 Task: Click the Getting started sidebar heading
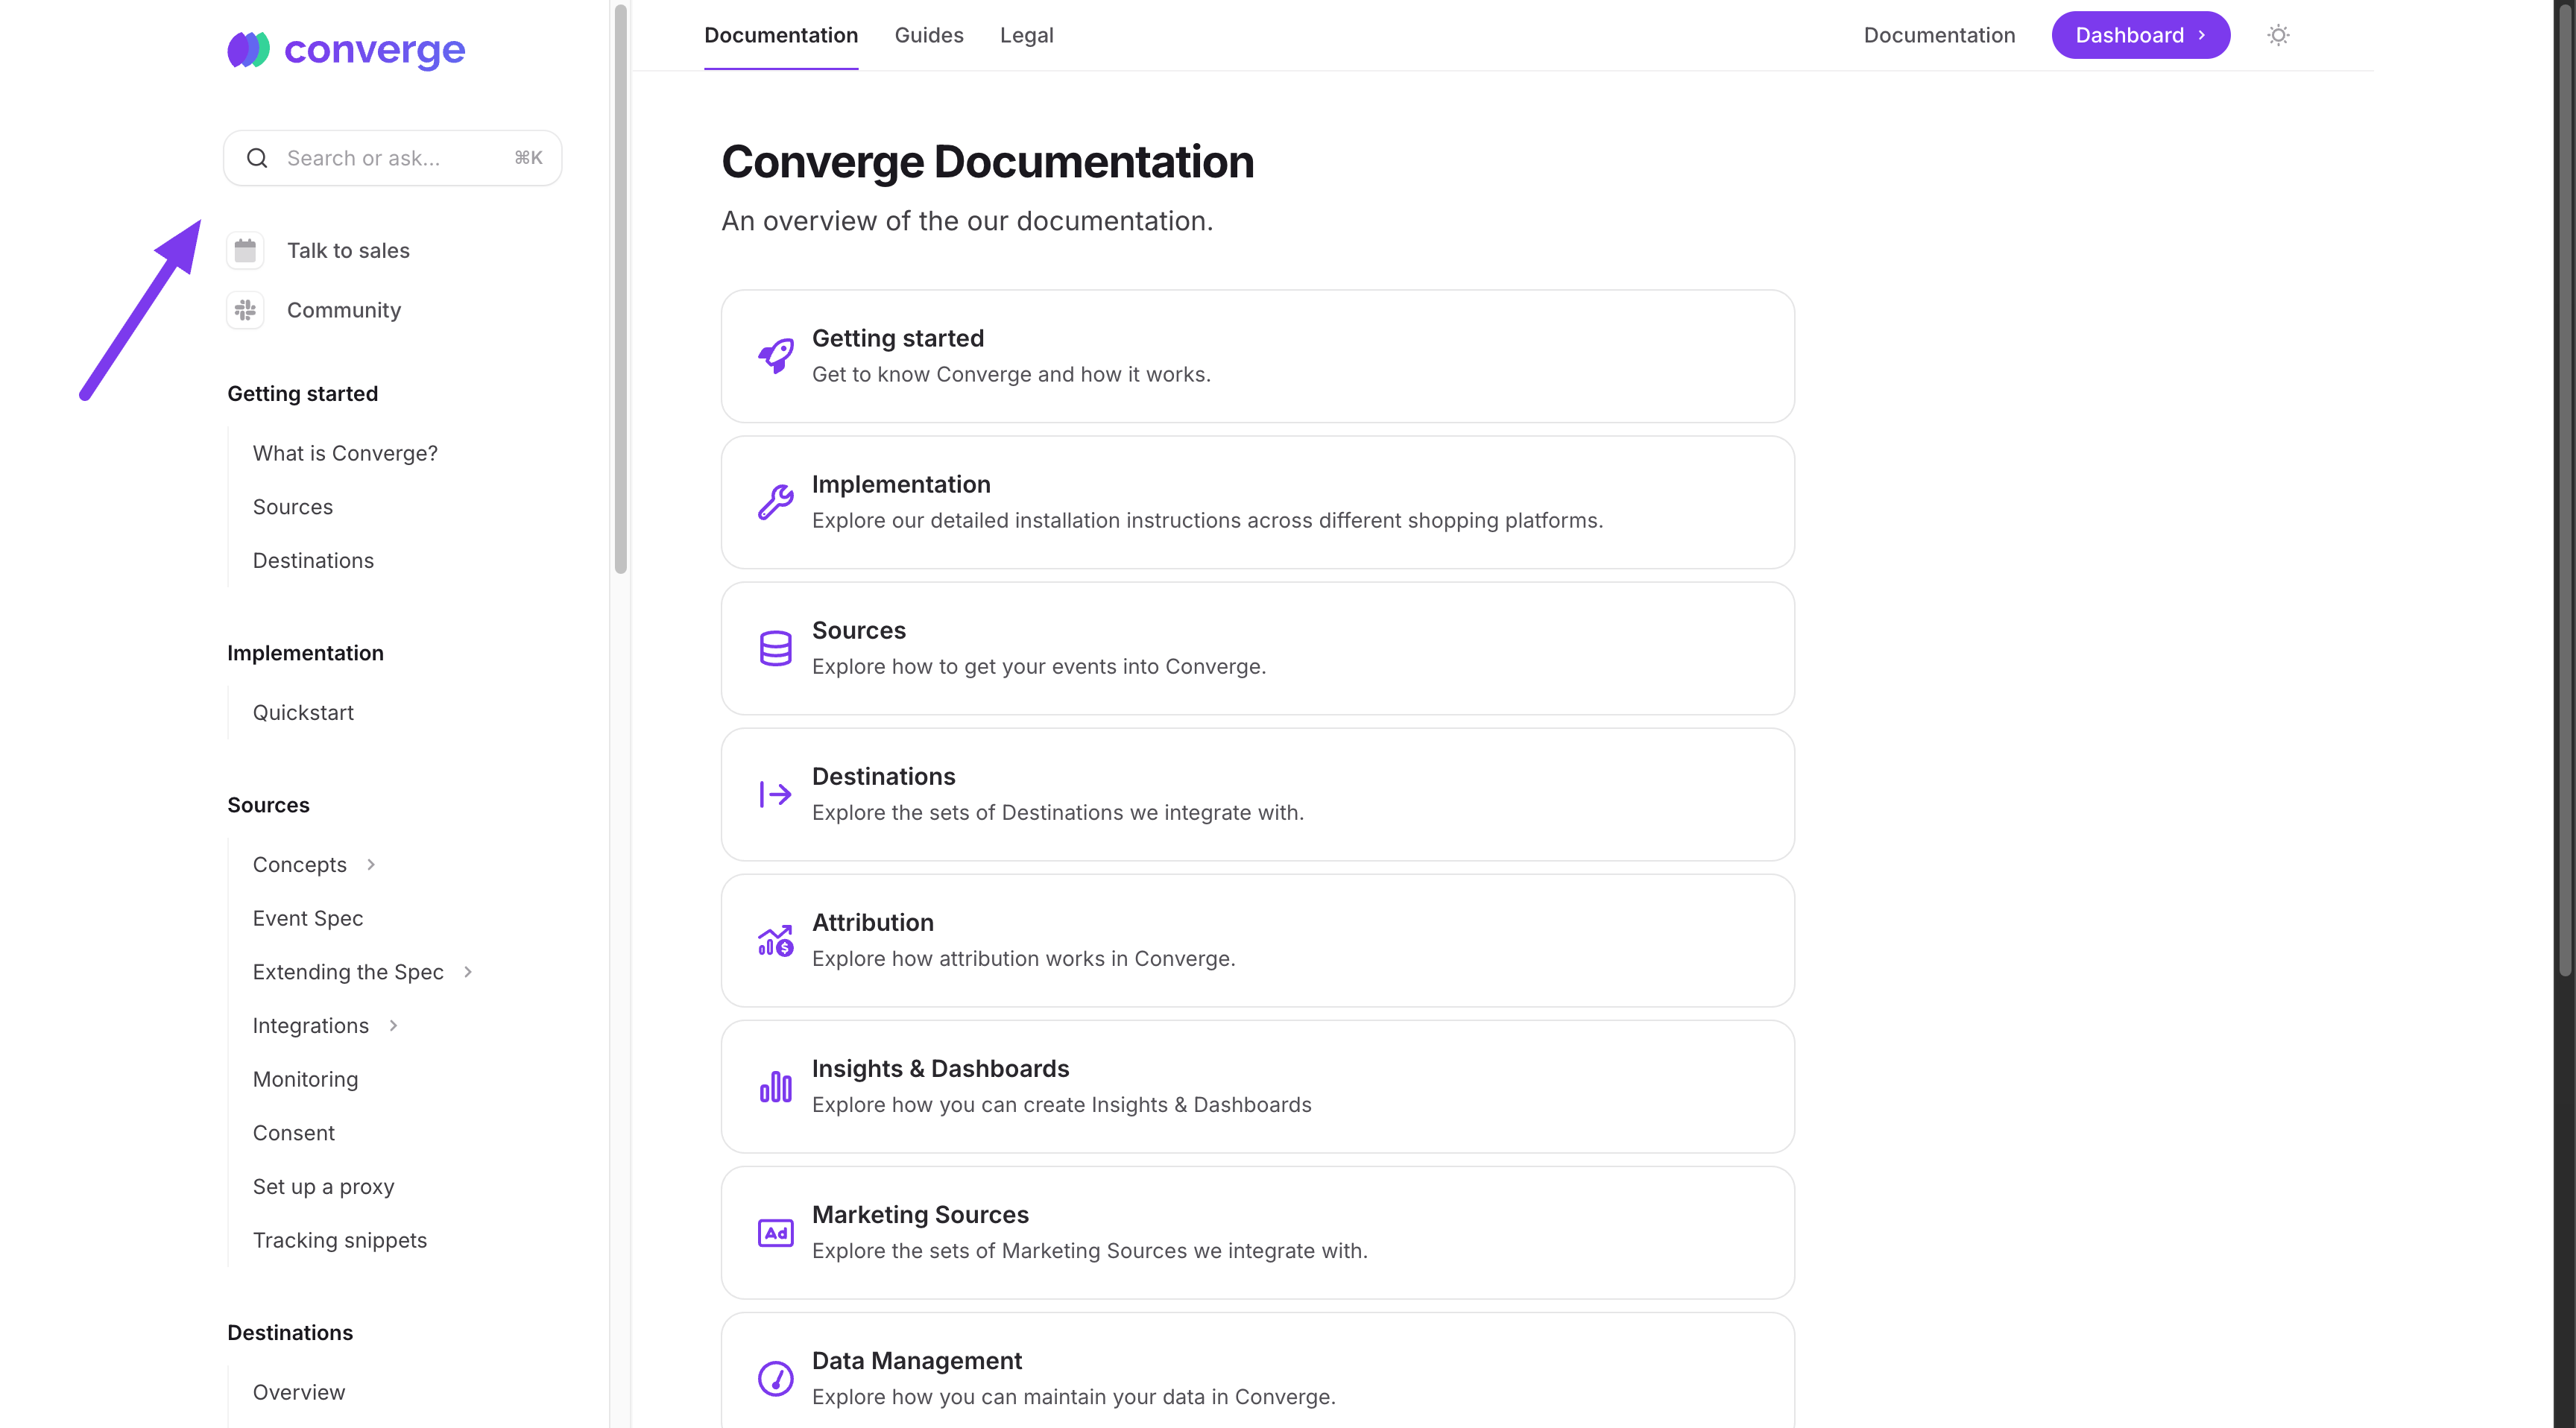pyautogui.click(x=302, y=393)
